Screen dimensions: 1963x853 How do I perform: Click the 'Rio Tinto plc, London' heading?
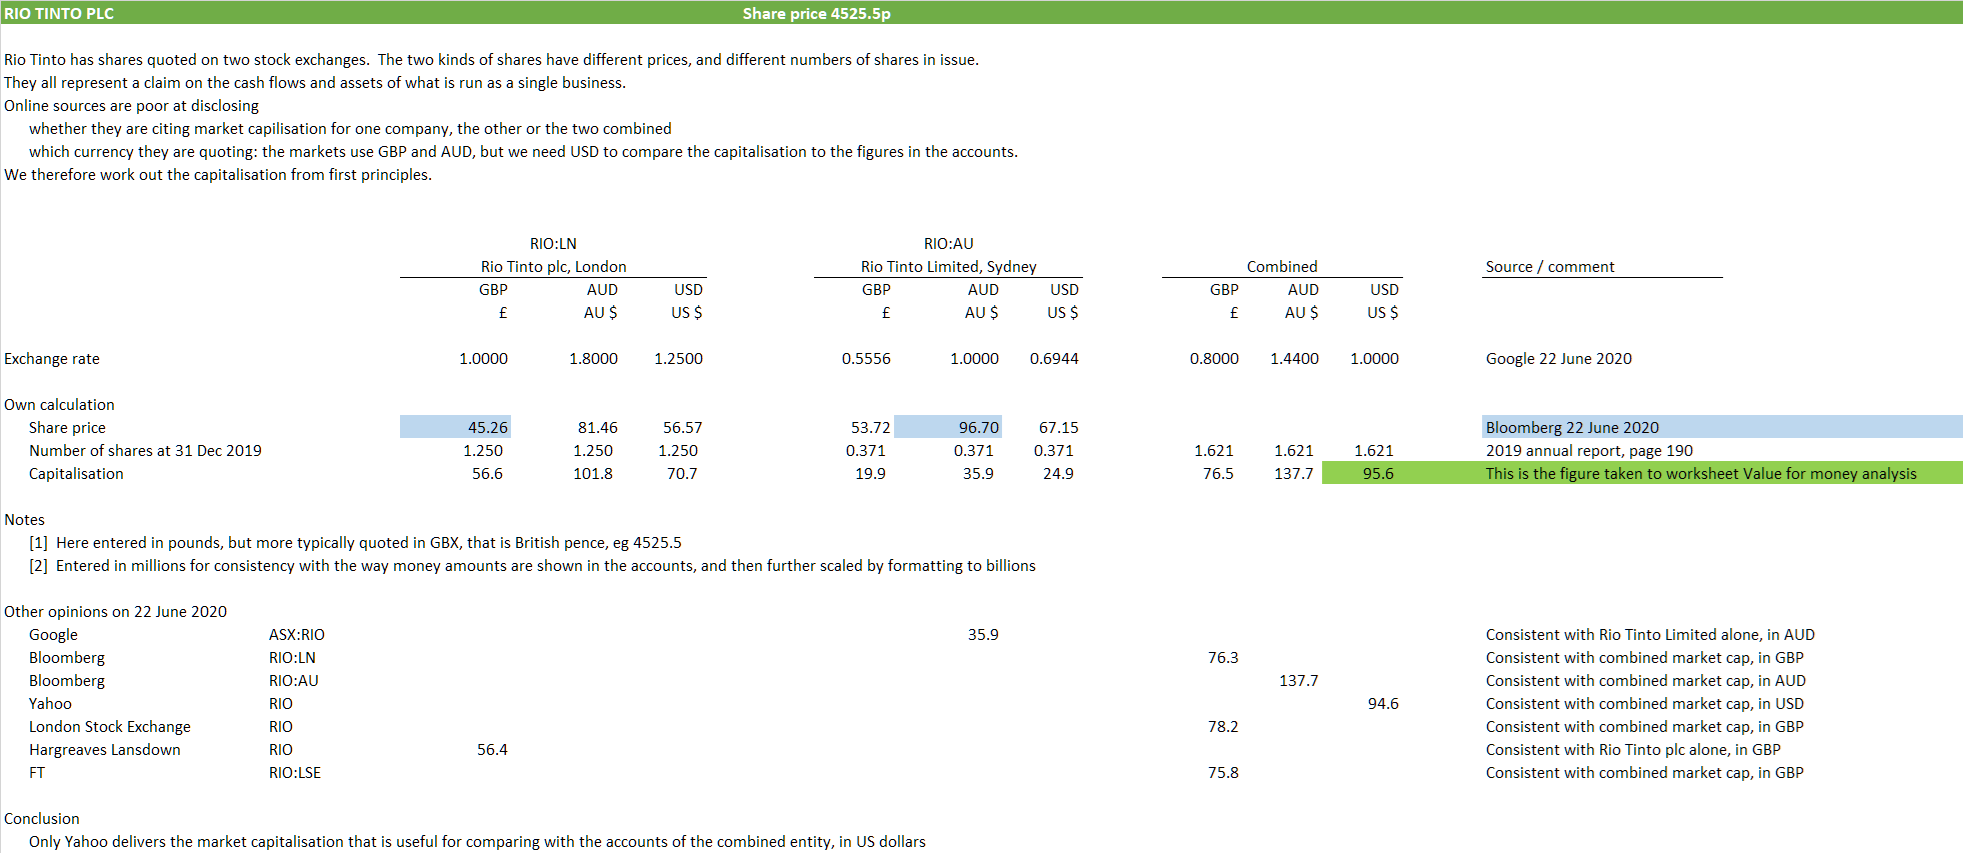point(553,266)
